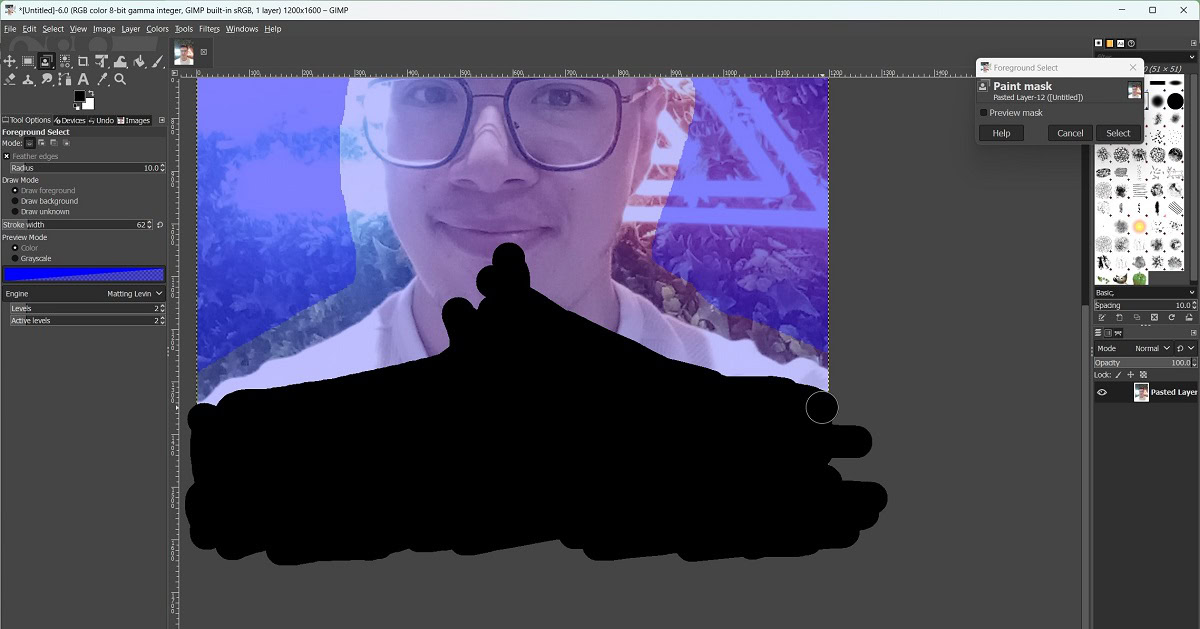Adjust the Levels stepper arrows

pyautogui.click(x=162, y=309)
